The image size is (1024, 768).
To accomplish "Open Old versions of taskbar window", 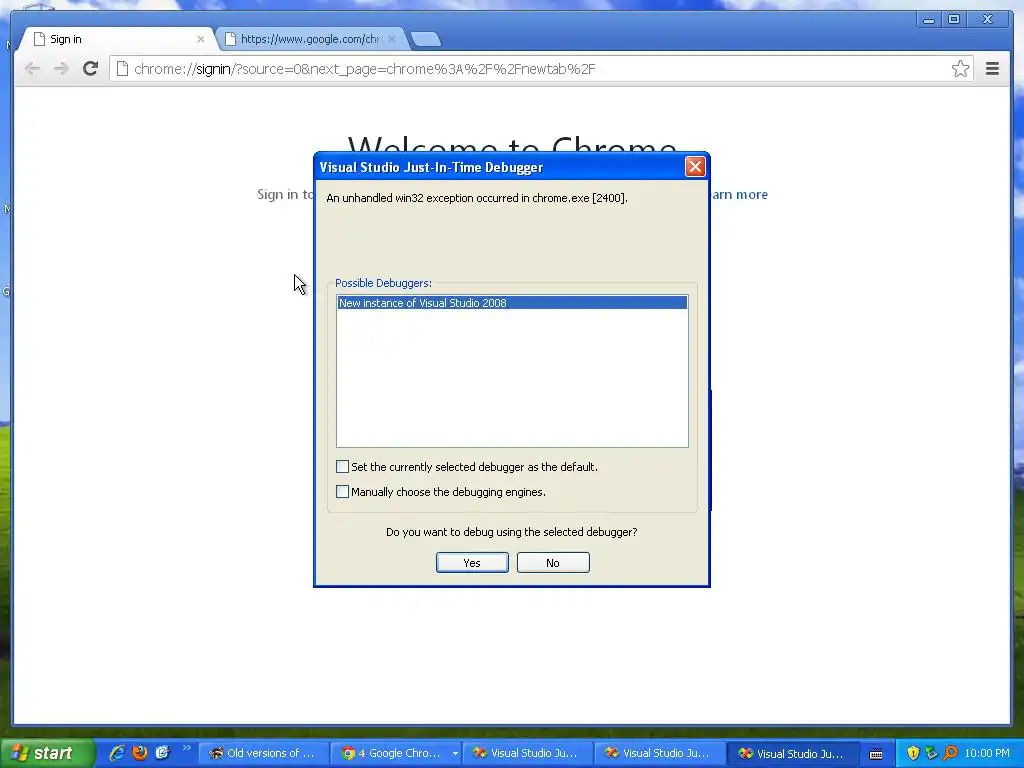I will (x=263, y=754).
